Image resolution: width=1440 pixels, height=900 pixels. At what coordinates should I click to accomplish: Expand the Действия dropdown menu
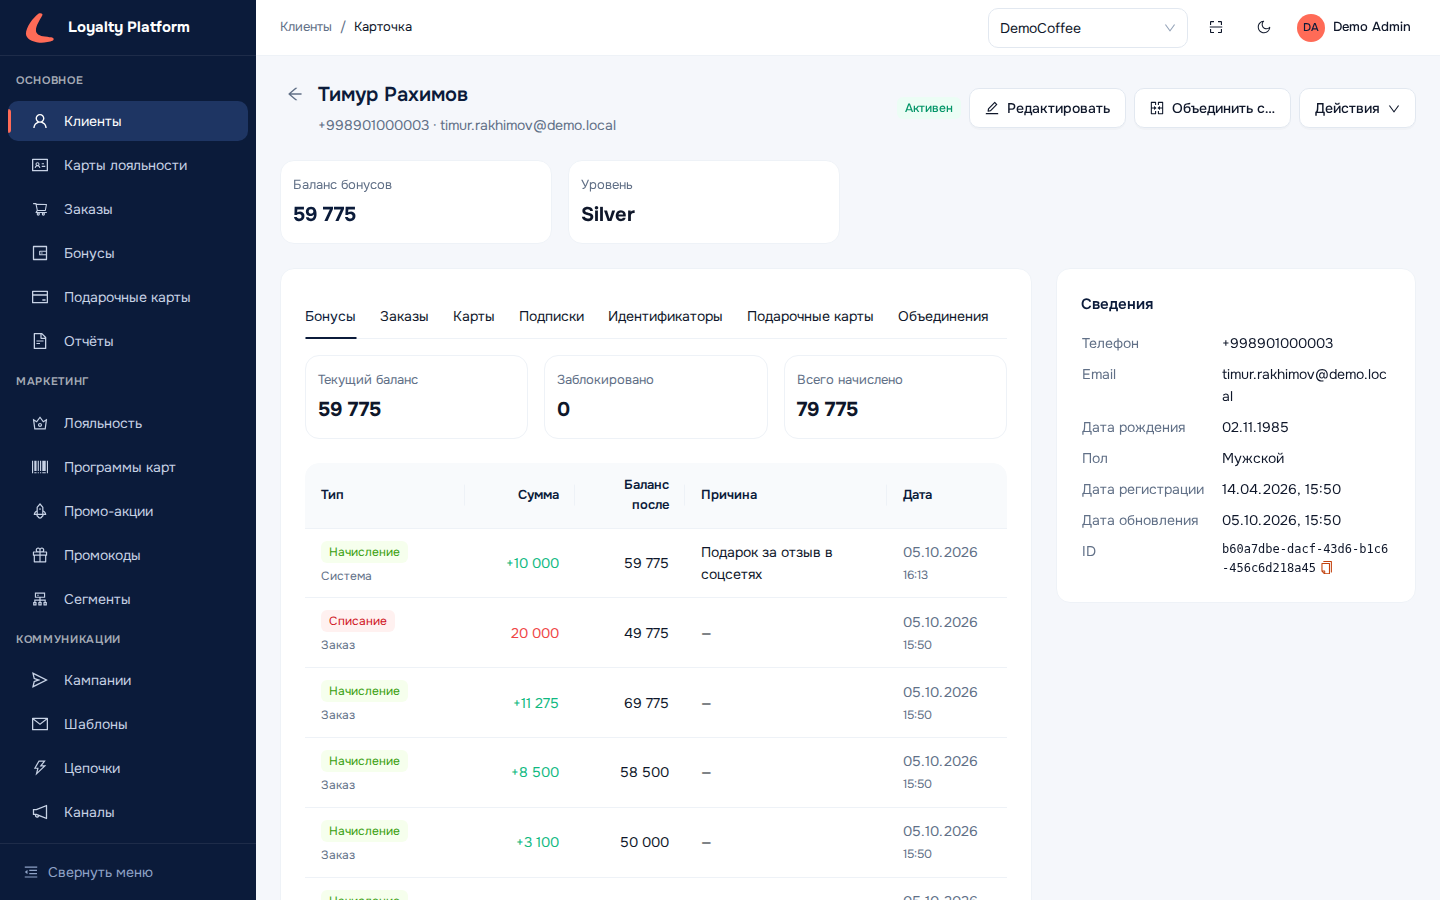point(1357,108)
